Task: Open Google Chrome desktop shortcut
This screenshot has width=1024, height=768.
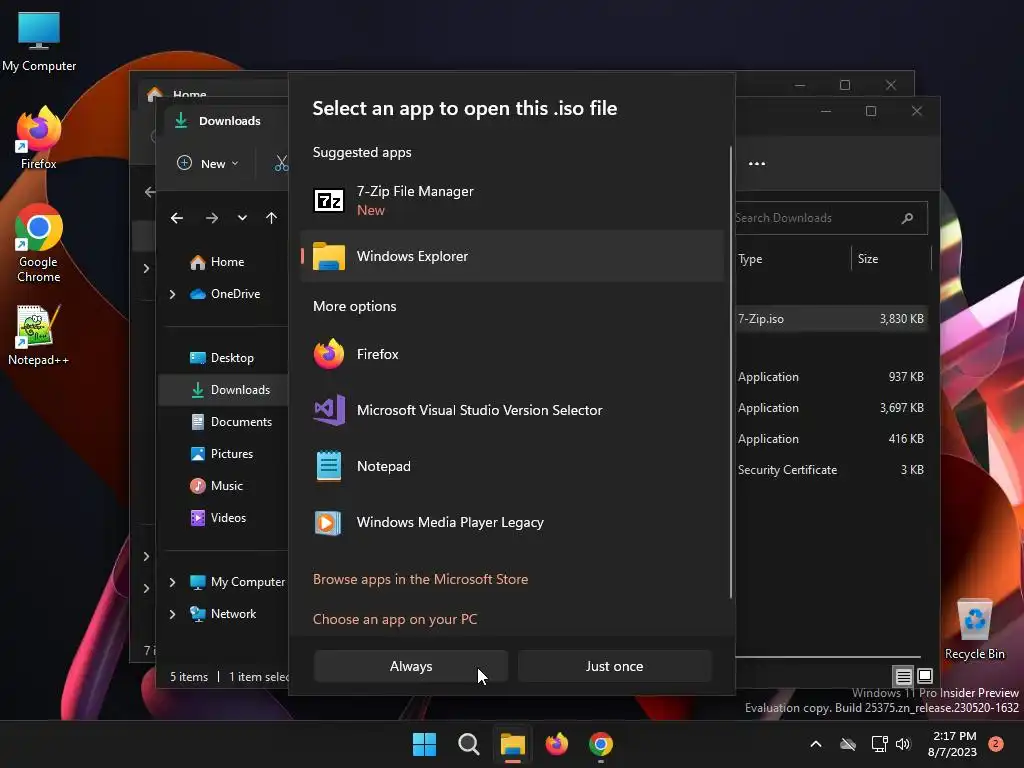Action: point(39,243)
